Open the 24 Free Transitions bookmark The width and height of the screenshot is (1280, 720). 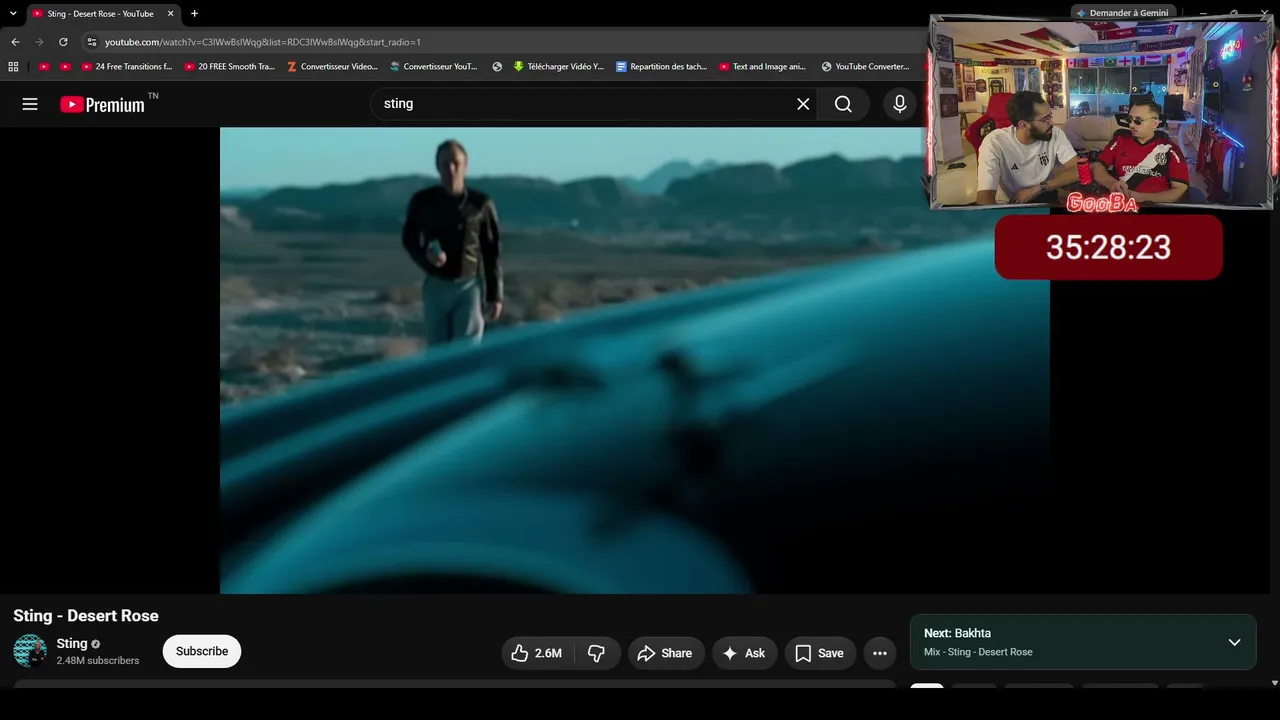click(x=127, y=67)
